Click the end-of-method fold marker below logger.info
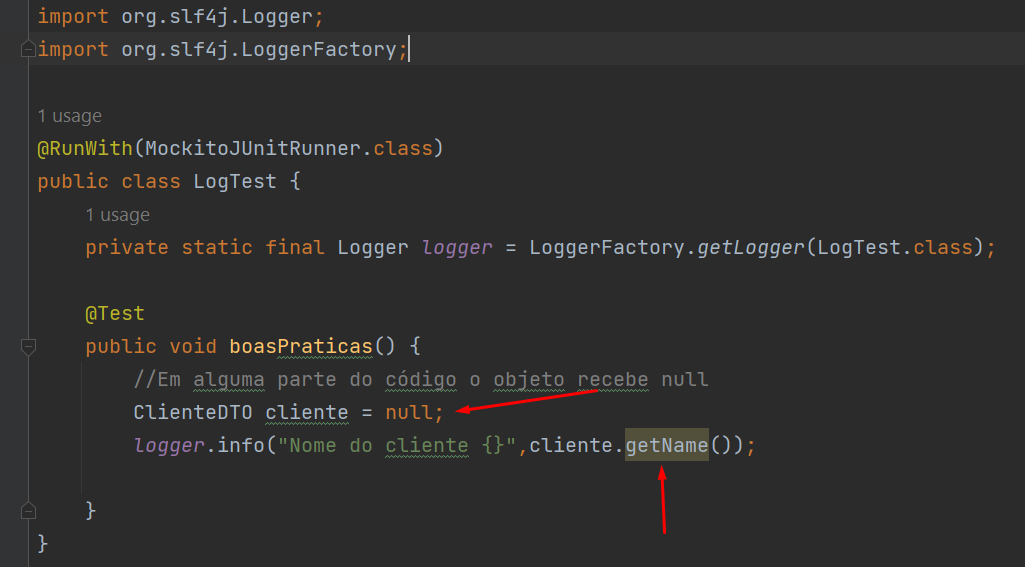Screen dimensions: 1025x567 [28, 510]
